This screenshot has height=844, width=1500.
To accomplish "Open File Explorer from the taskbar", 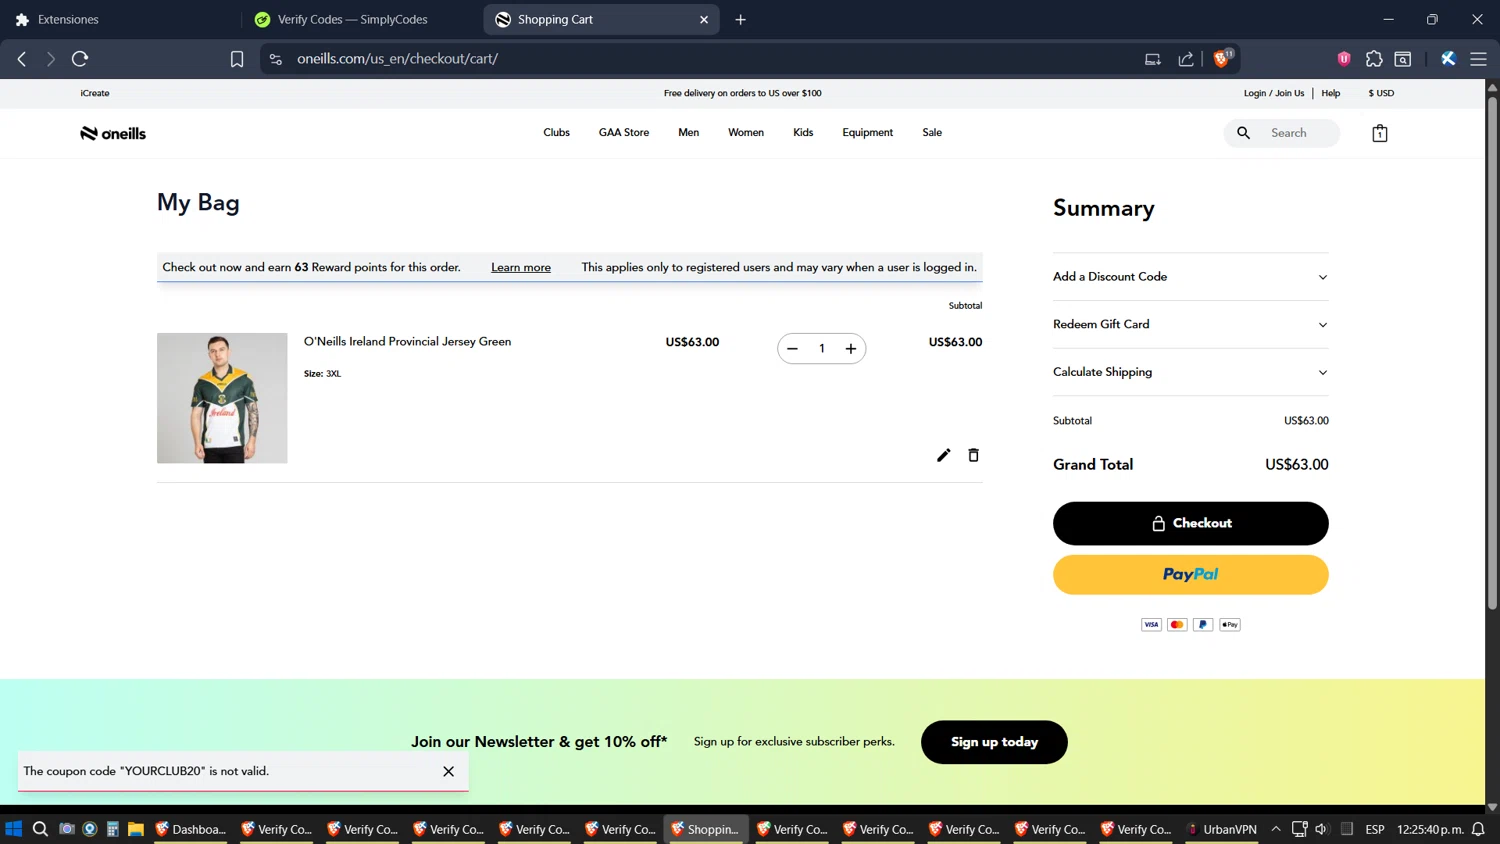I will 136,829.
